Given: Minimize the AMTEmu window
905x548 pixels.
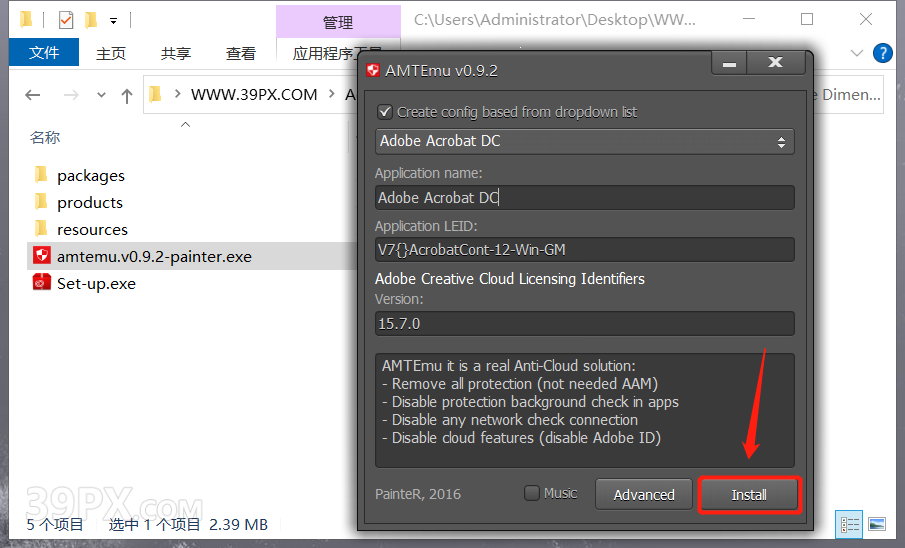Looking at the screenshot, I should click(730, 63).
